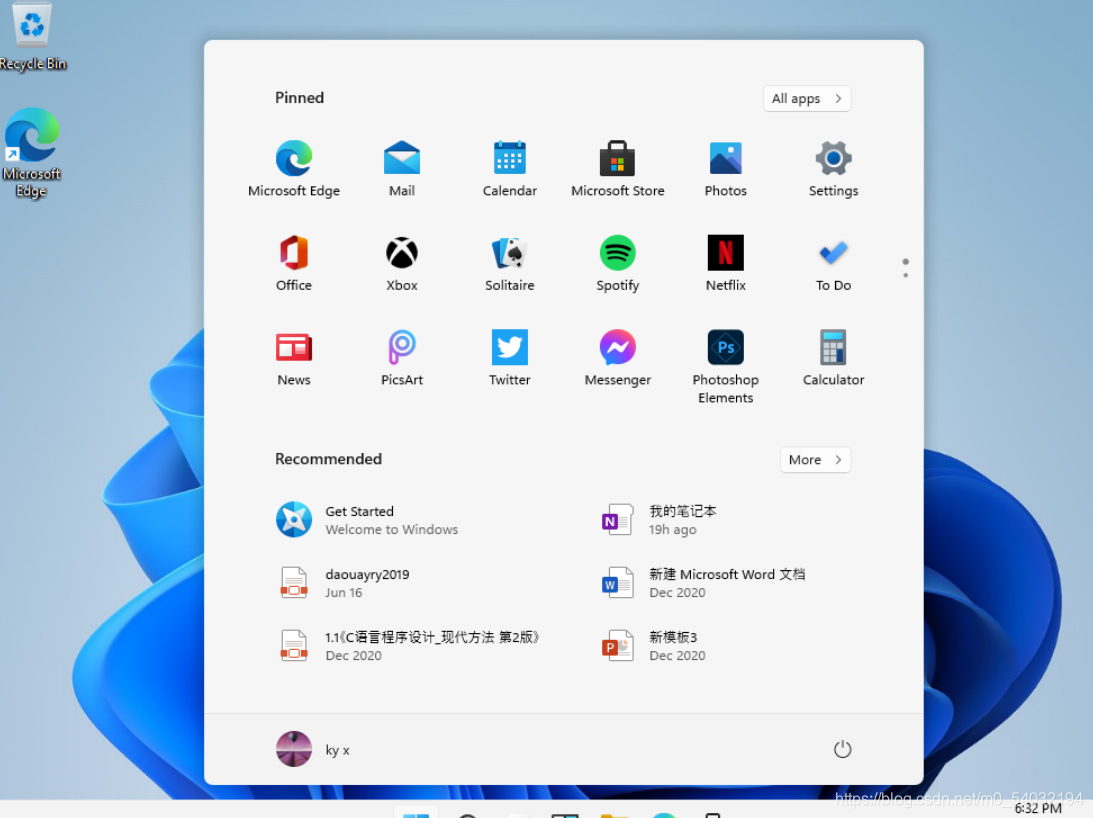Screen dimensions: 1093x818
Task: Open Get Started Welcome to Windows
Action: [367, 520]
